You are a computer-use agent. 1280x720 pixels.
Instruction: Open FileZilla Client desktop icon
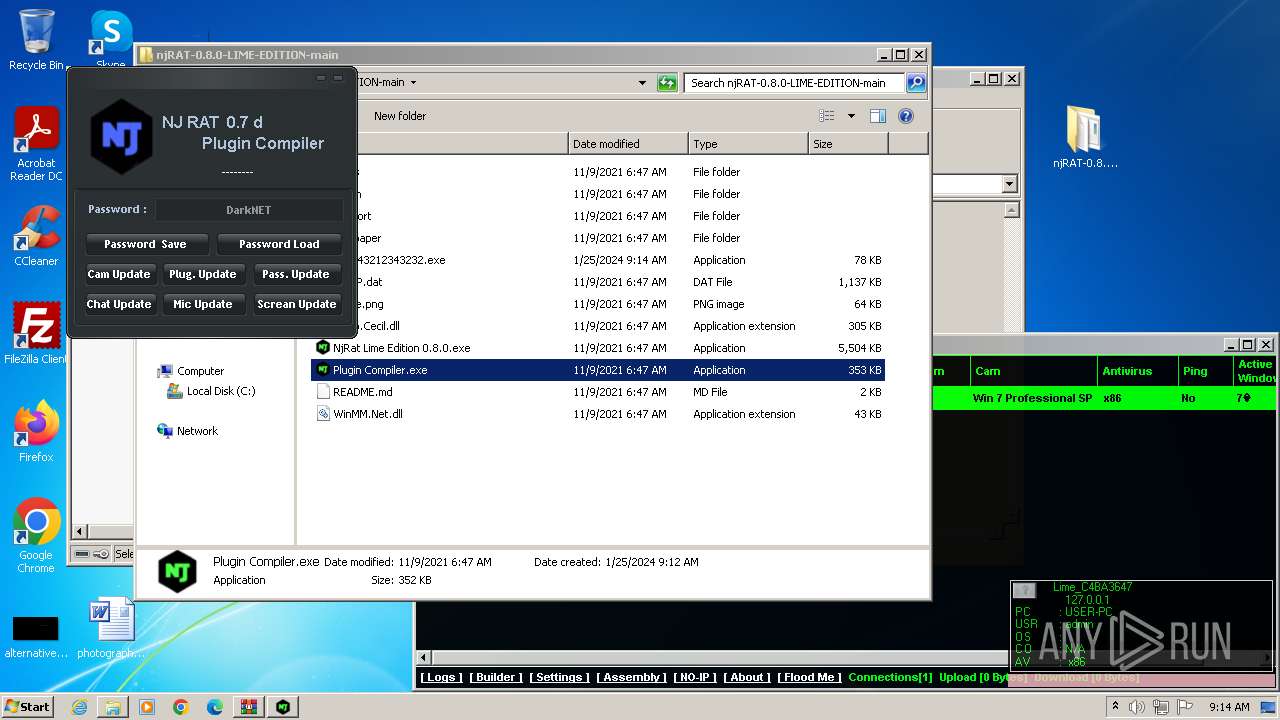click(x=36, y=334)
